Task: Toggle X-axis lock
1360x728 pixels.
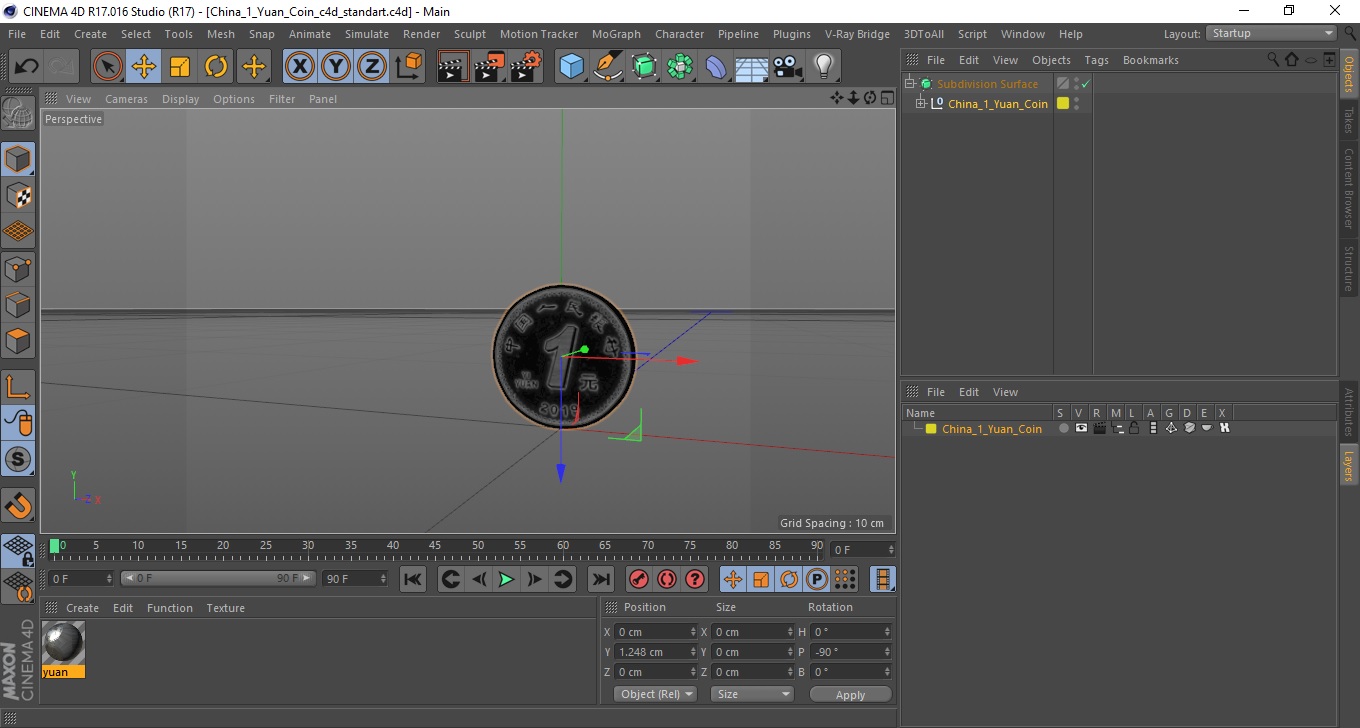Action: click(x=300, y=67)
